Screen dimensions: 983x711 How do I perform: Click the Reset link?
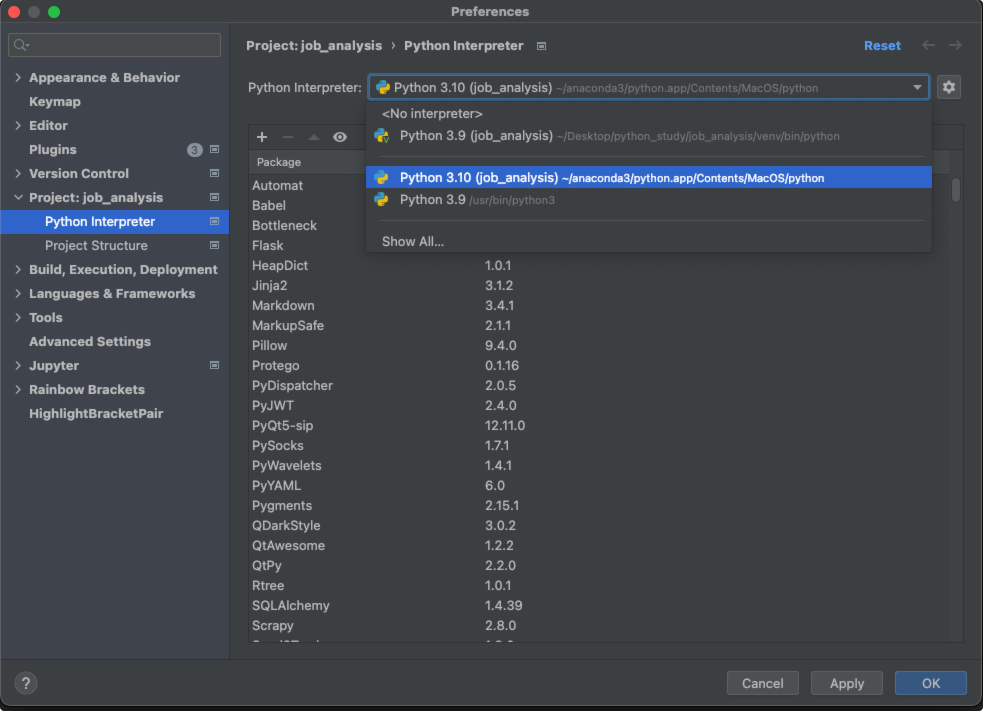click(x=881, y=45)
